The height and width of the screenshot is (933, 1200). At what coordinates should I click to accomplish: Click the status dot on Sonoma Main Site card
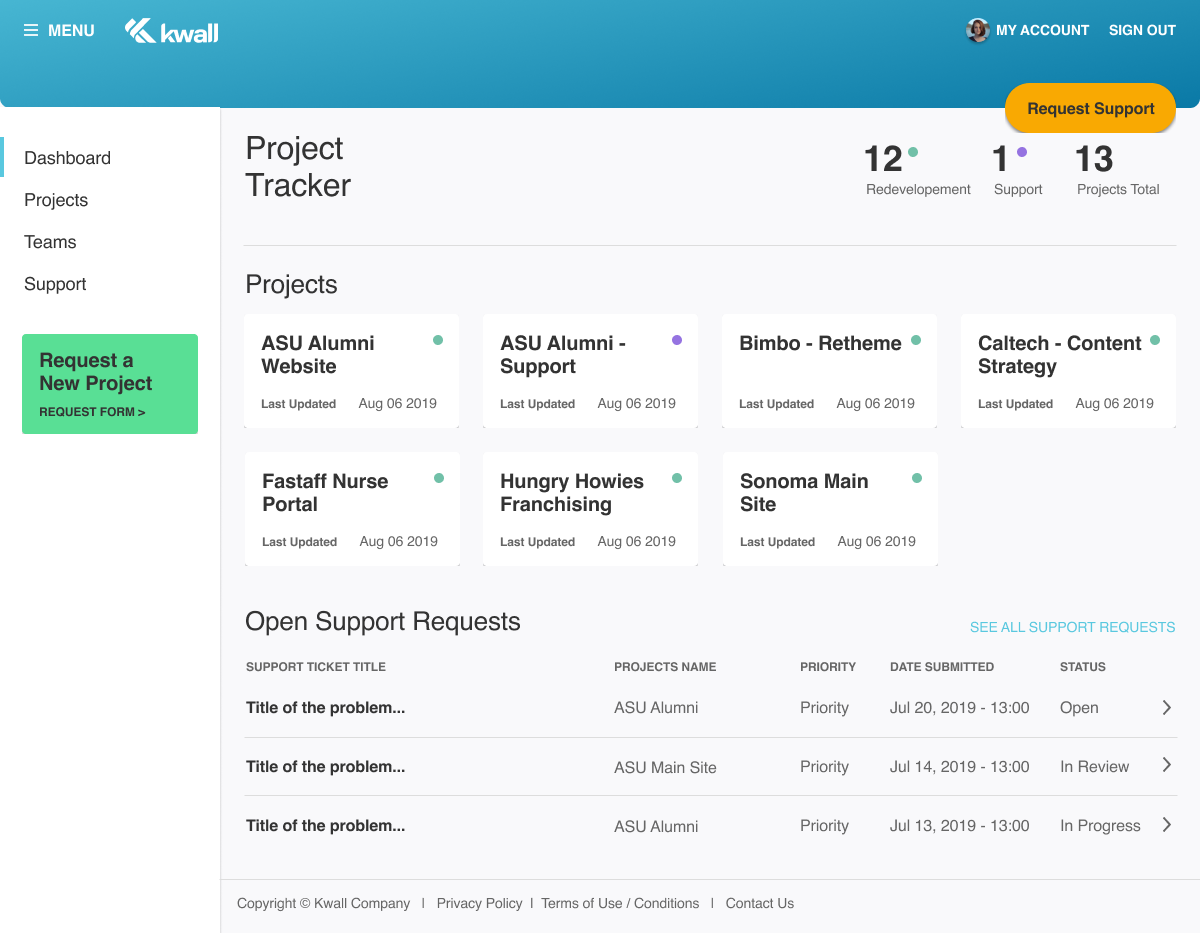point(916,478)
